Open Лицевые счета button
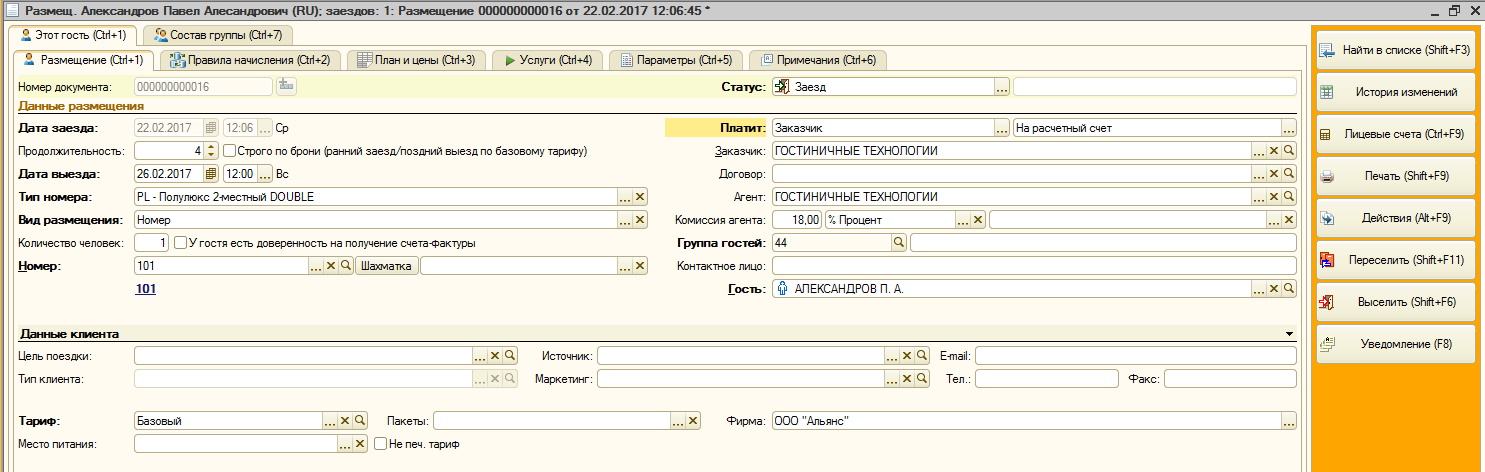This screenshot has height=472, width=1485. [1396, 134]
